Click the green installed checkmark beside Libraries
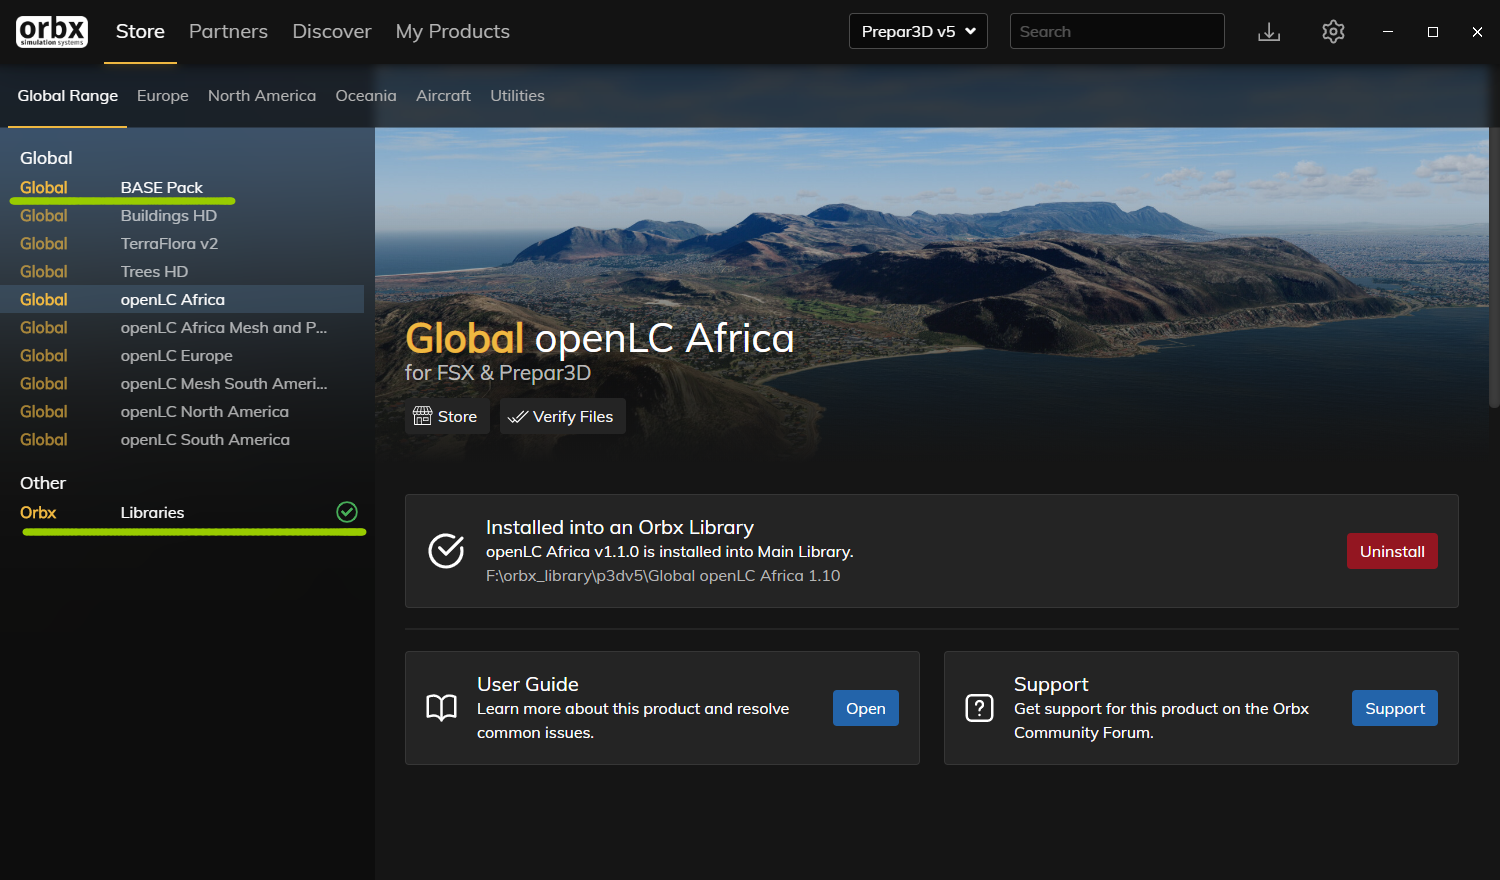This screenshot has height=880, width=1500. [347, 512]
